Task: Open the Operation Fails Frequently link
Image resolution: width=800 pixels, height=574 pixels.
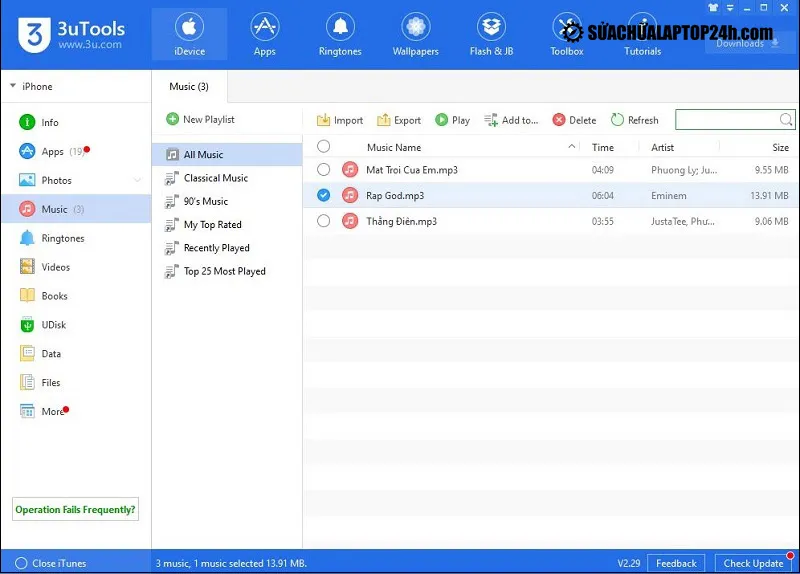Action: (75, 510)
